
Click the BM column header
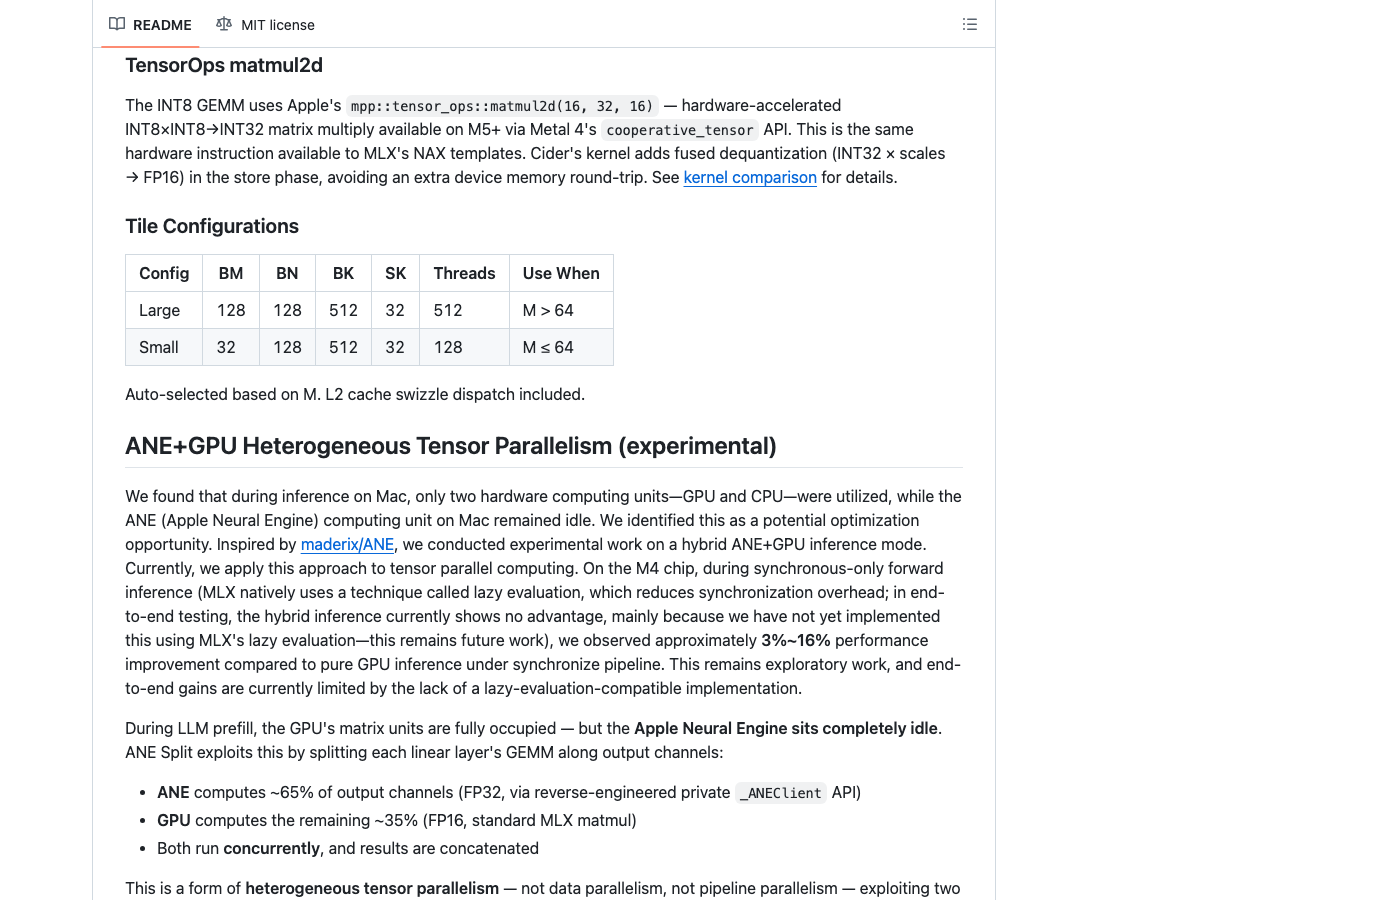(231, 273)
